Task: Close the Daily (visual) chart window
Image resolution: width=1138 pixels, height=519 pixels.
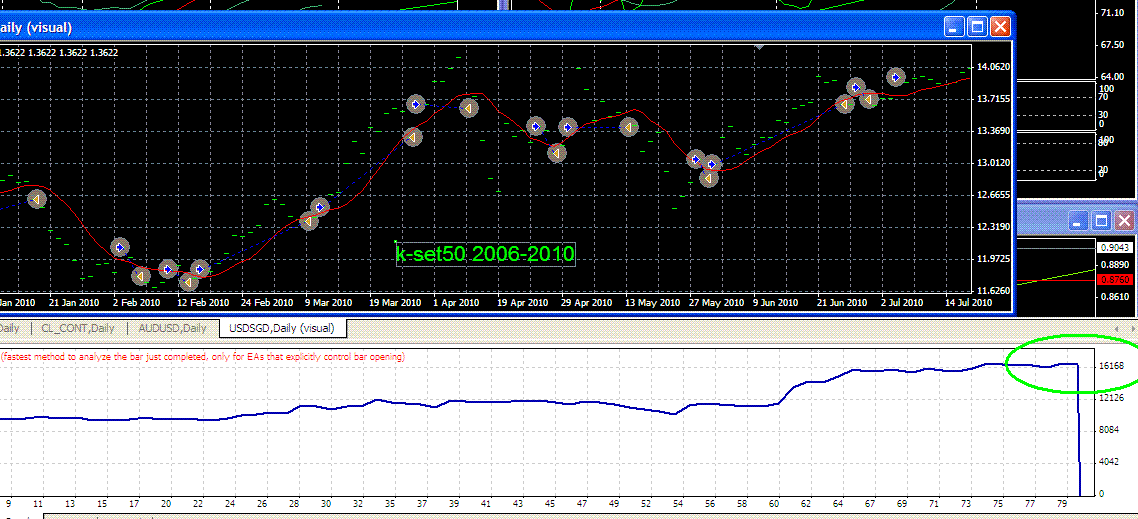Action: click(1000, 28)
